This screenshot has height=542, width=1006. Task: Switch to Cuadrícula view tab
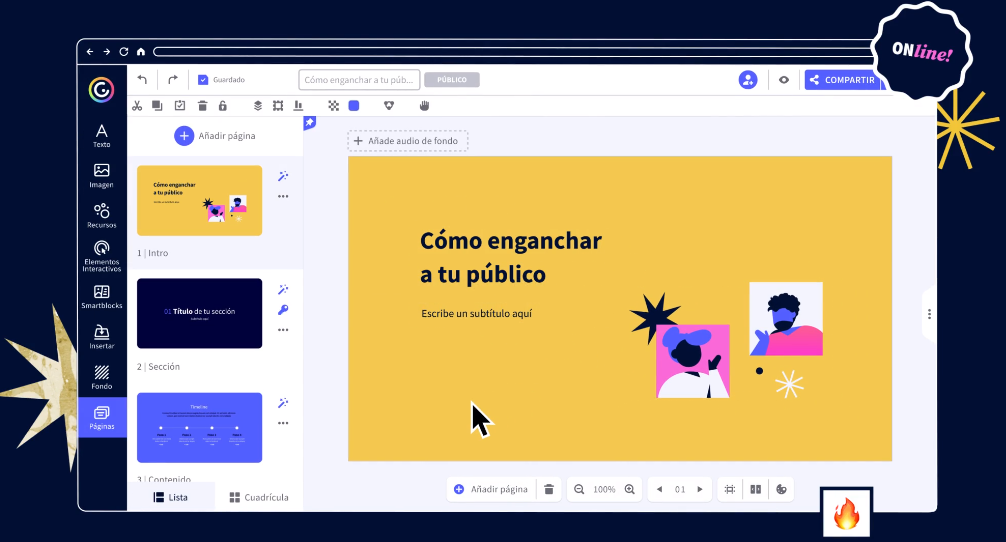(x=259, y=497)
